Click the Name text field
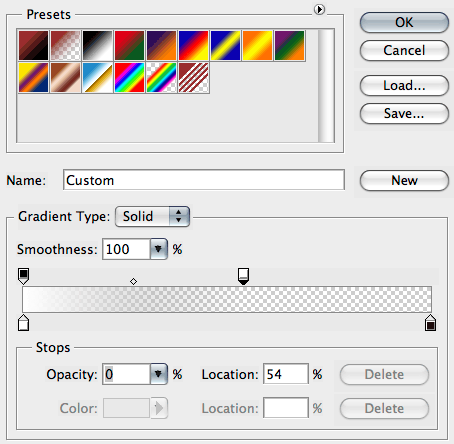Viewport: 454px width, 444px height. pos(204,180)
